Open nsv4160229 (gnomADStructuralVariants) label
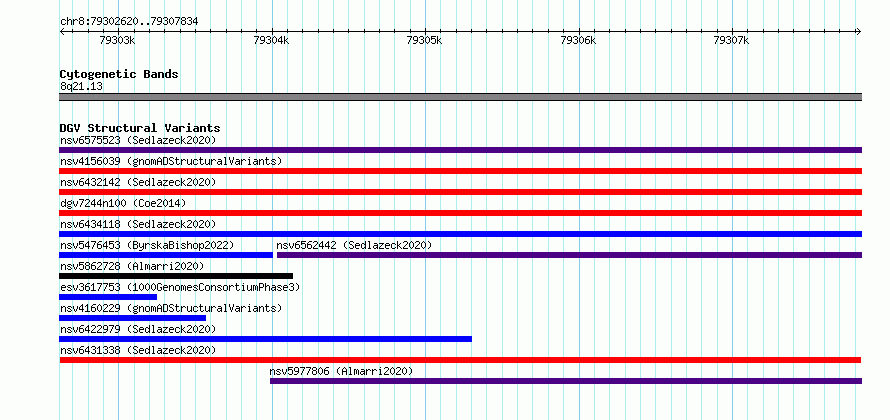This screenshot has width=890, height=420. 171,308
